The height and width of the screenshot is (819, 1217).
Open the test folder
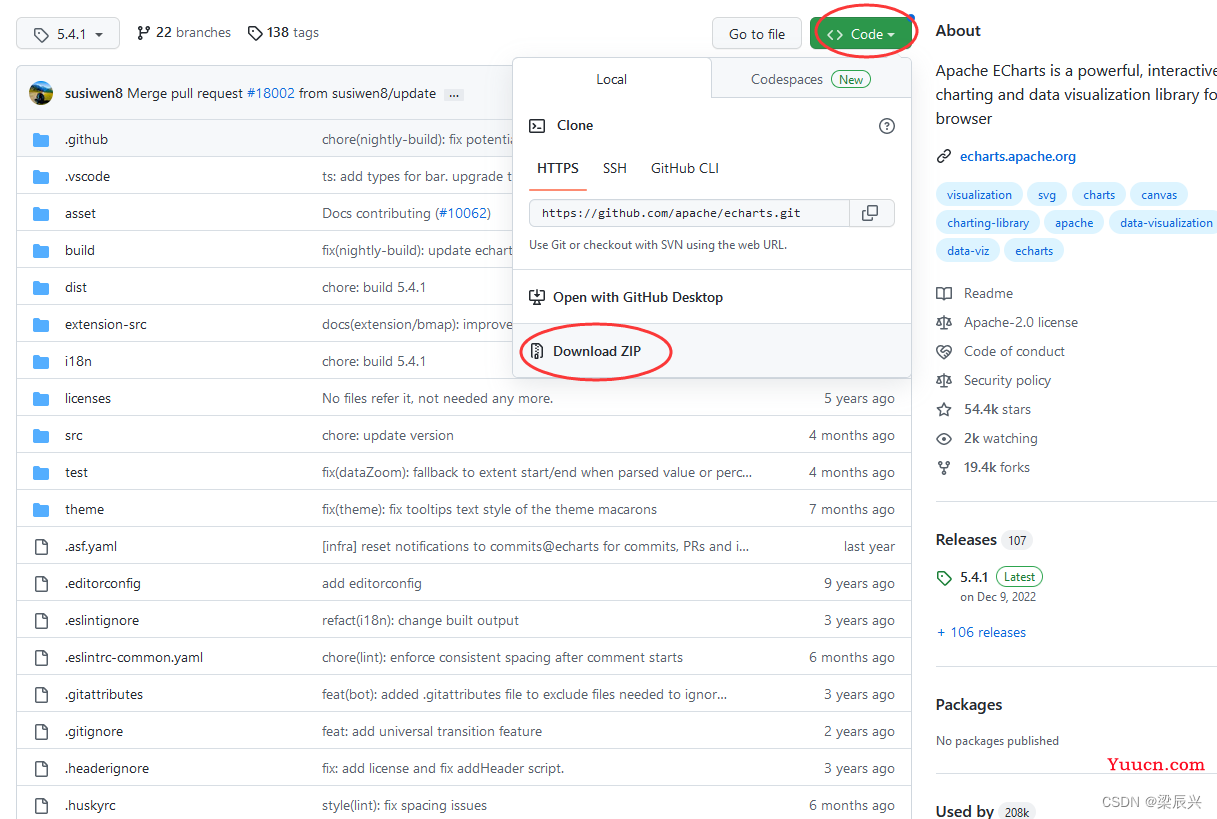coord(76,472)
